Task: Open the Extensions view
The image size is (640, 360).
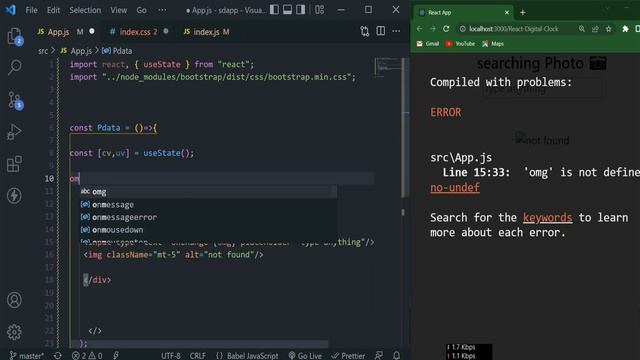Action: [14, 164]
